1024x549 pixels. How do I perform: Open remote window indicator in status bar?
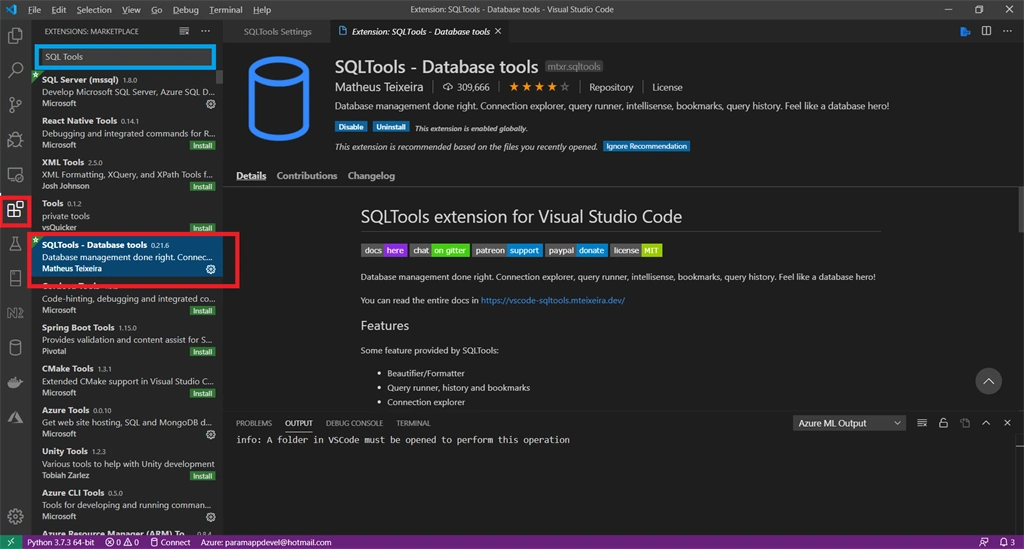10,542
